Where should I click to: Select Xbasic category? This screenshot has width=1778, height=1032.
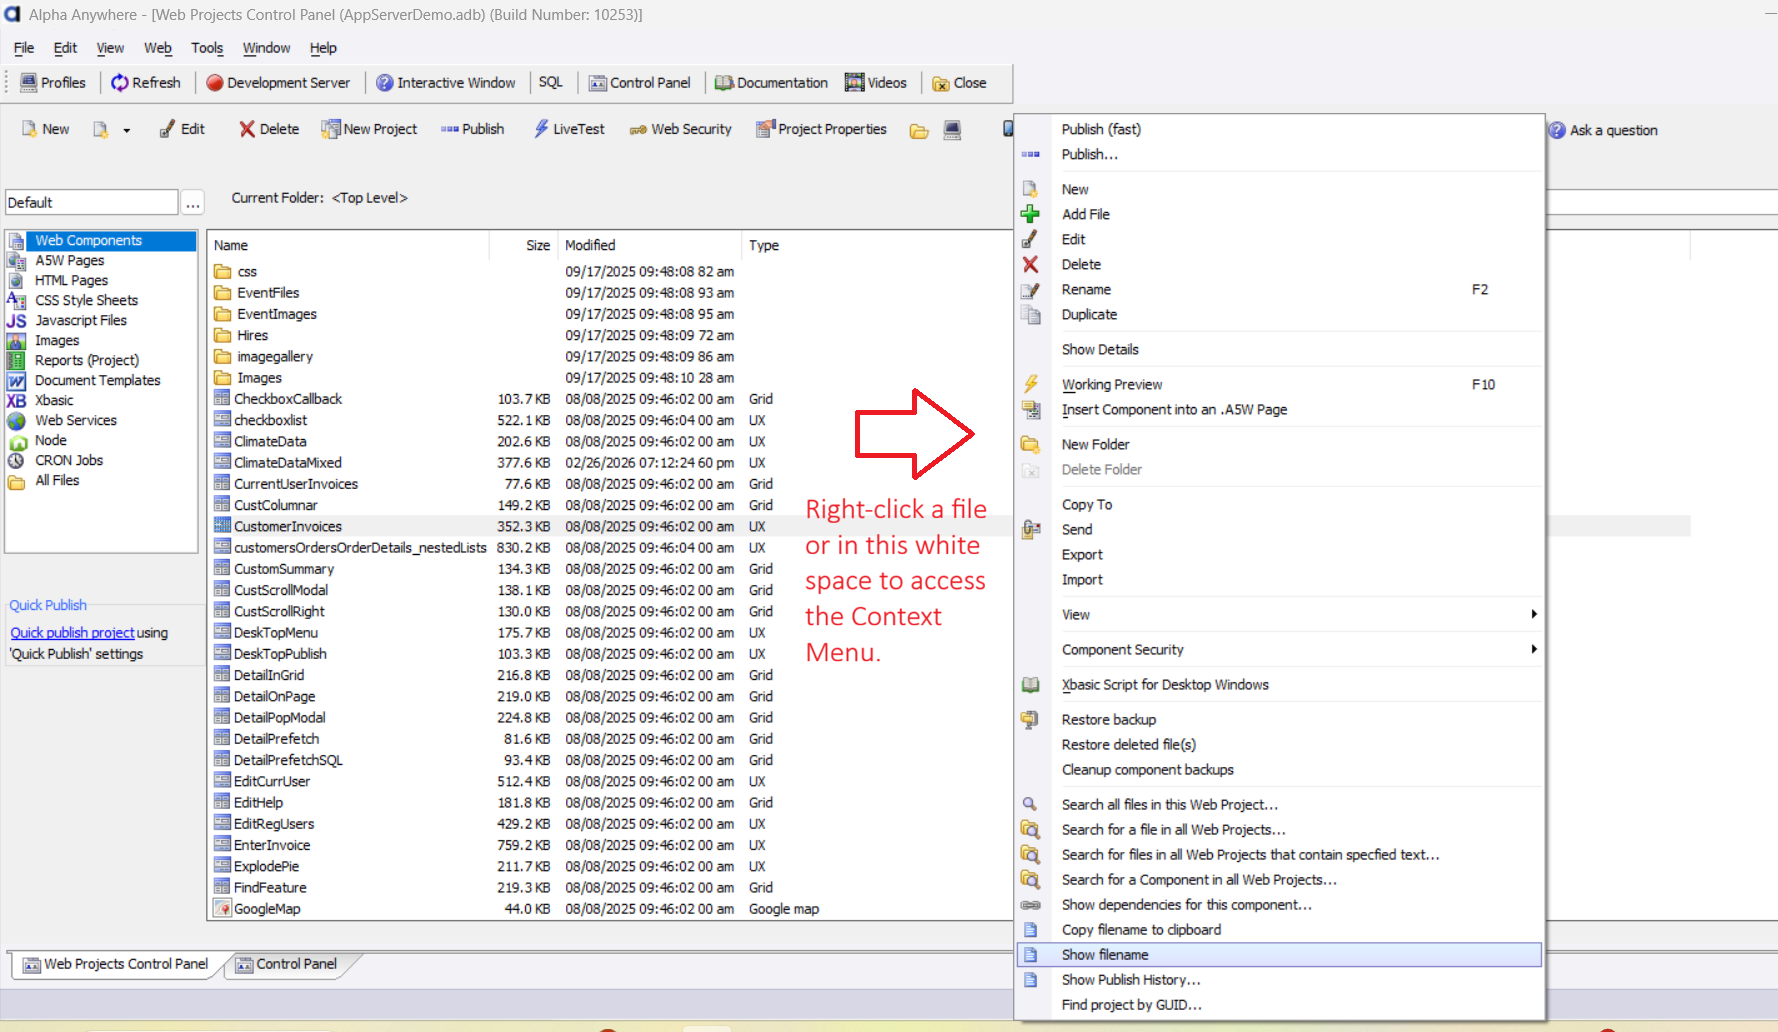click(54, 401)
